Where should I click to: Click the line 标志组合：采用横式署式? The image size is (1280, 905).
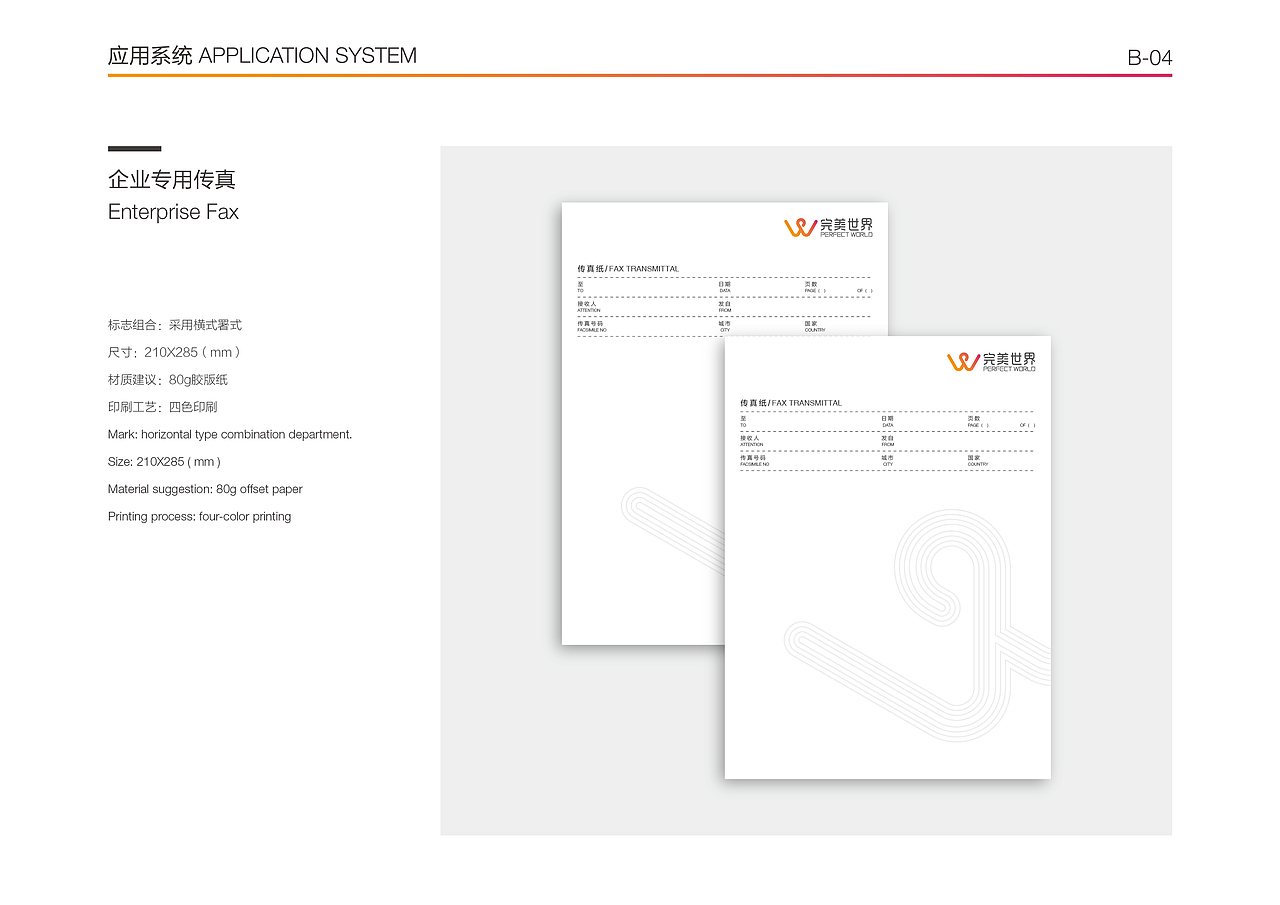coord(175,325)
